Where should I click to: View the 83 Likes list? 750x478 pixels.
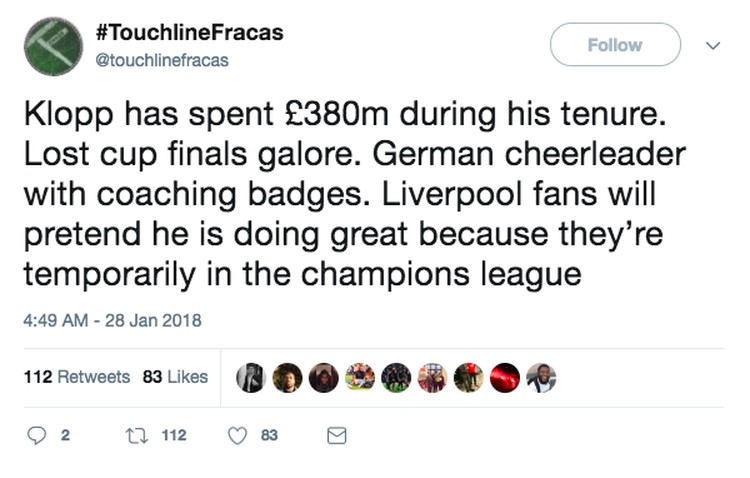[x=175, y=377]
